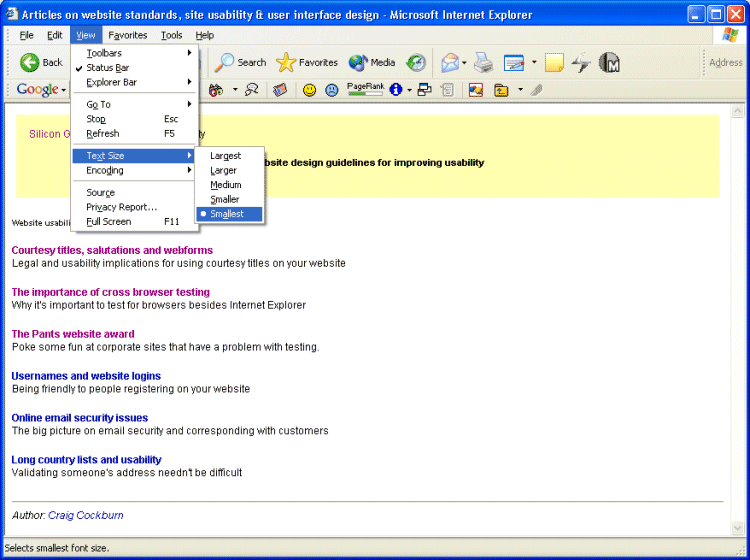Viewport: 750px width, 560px height.
Task: Click the Google news icon
Action: pos(280,90)
